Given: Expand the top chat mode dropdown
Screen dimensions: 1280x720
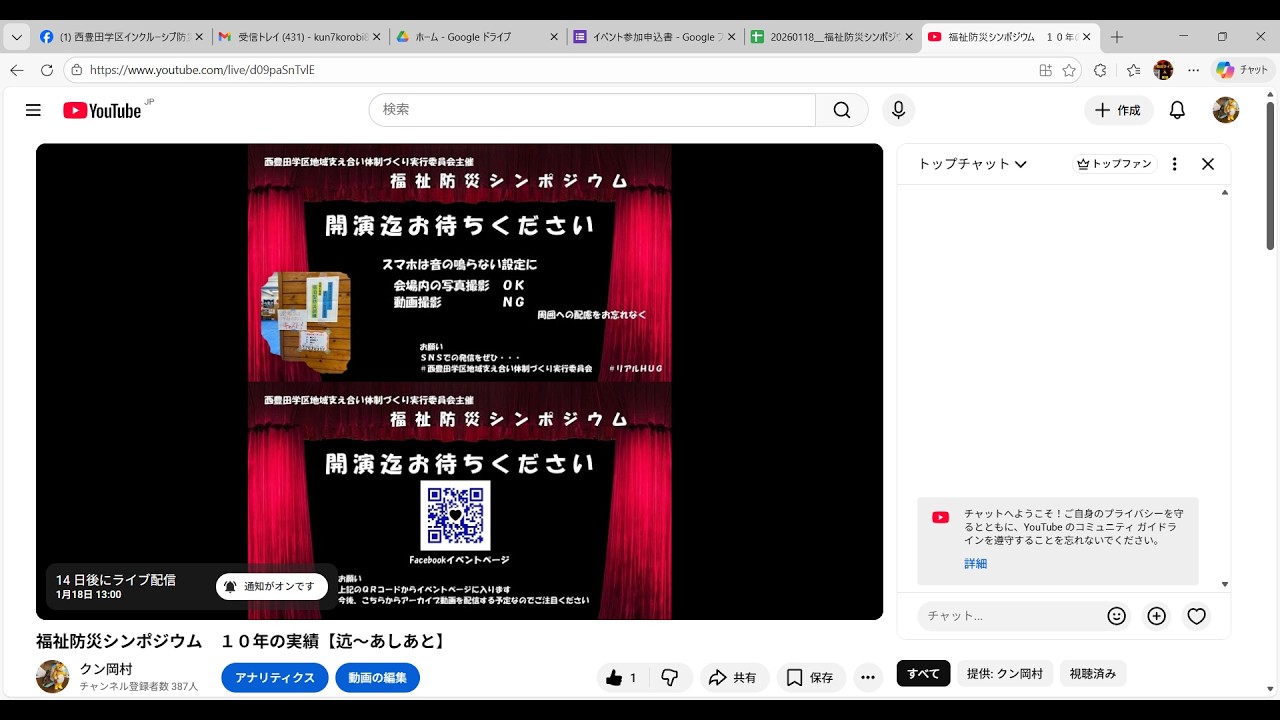Looking at the screenshot, I should pos(972,164).
